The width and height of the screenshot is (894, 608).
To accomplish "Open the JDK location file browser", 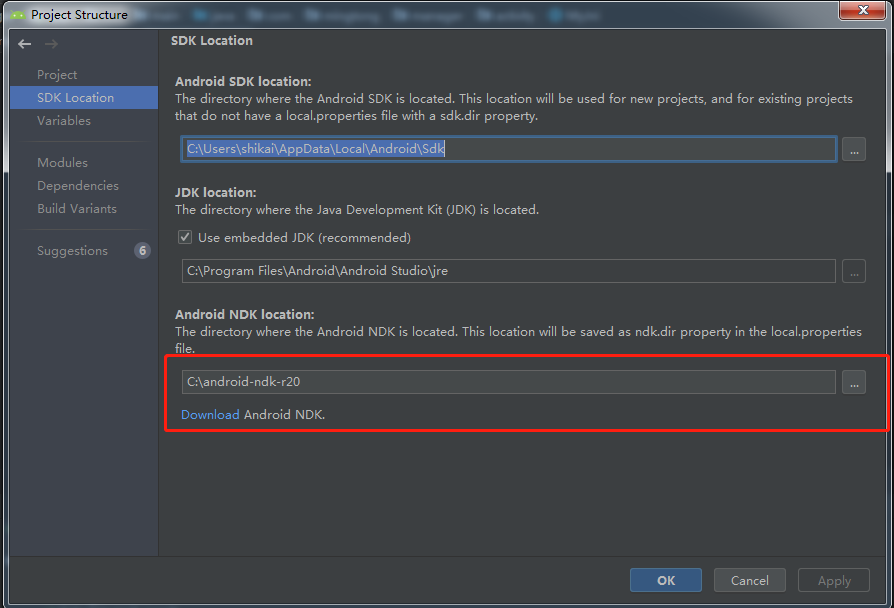I will [855, 271].
